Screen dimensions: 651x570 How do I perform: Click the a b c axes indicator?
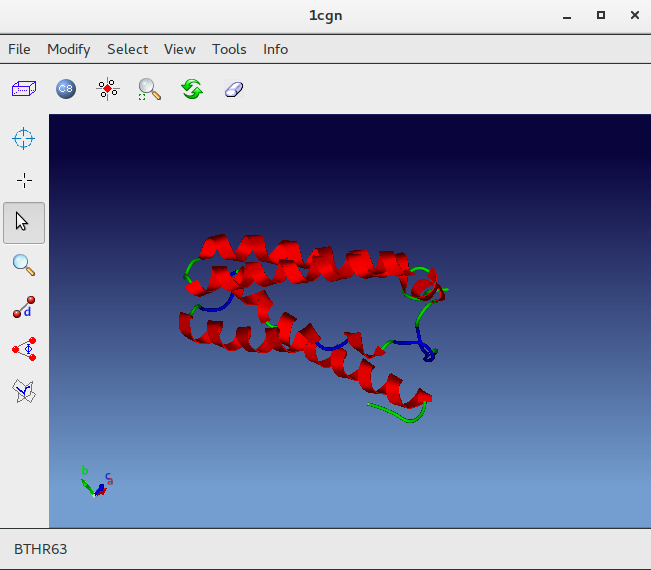tap(97, 482)
